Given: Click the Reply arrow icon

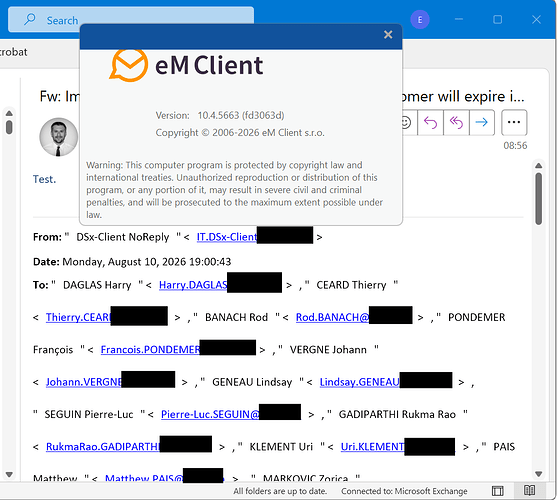Looking at the screenshot, I should 430,123.
